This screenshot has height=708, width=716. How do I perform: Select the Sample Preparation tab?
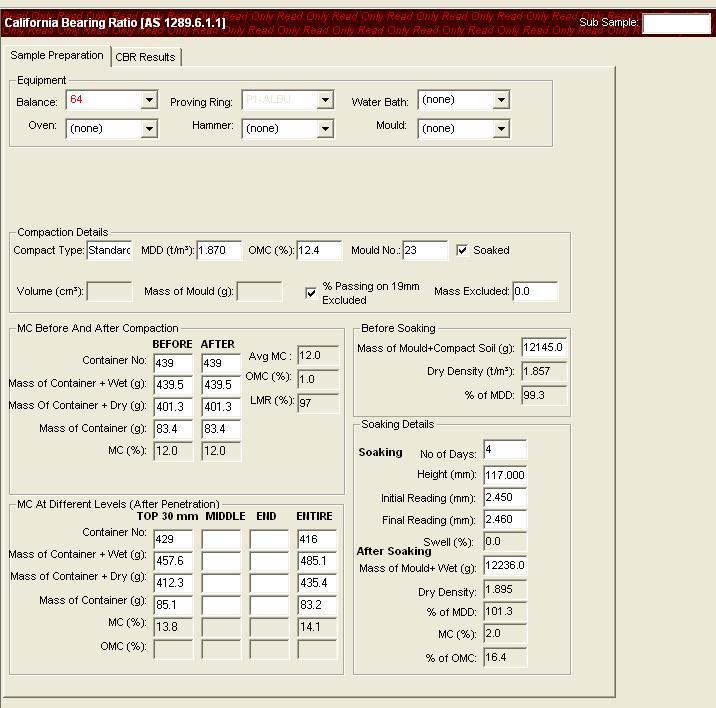(57, 55)
